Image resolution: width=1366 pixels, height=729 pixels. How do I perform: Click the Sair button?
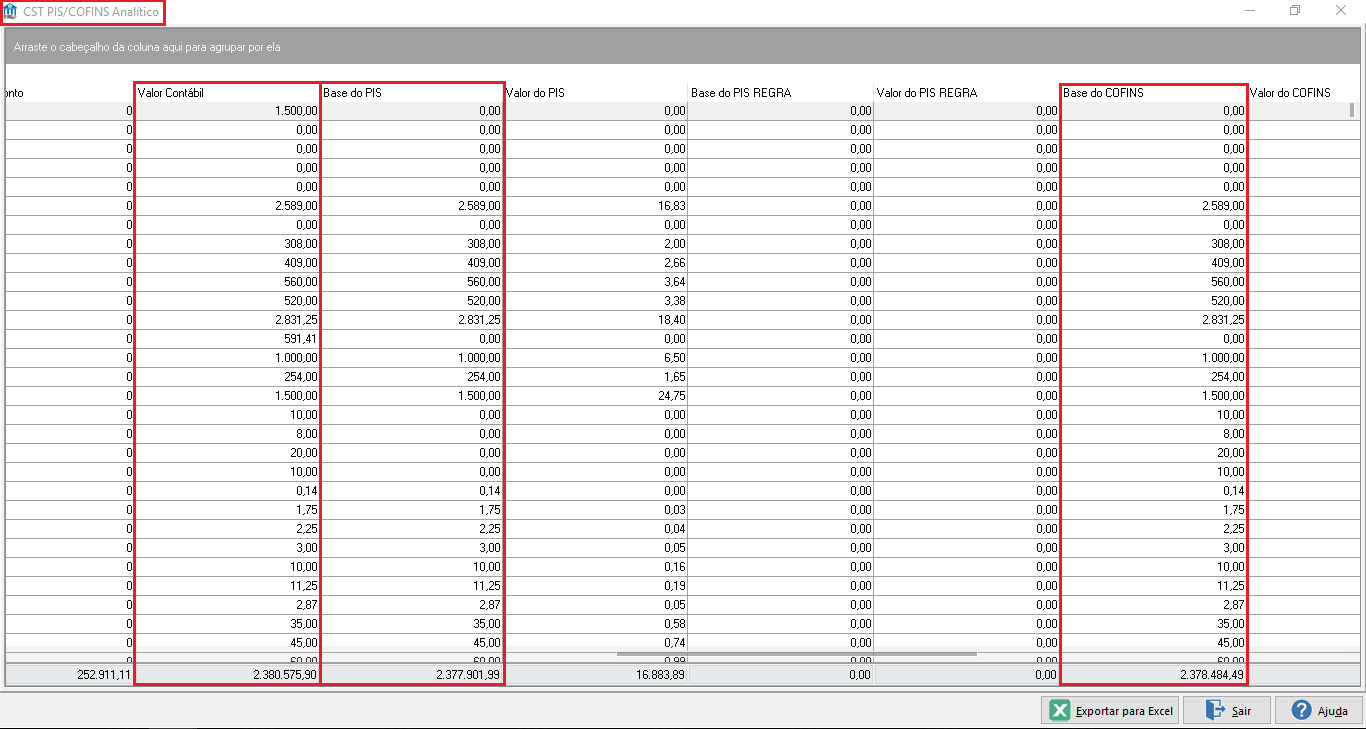tap(1228, 710)
